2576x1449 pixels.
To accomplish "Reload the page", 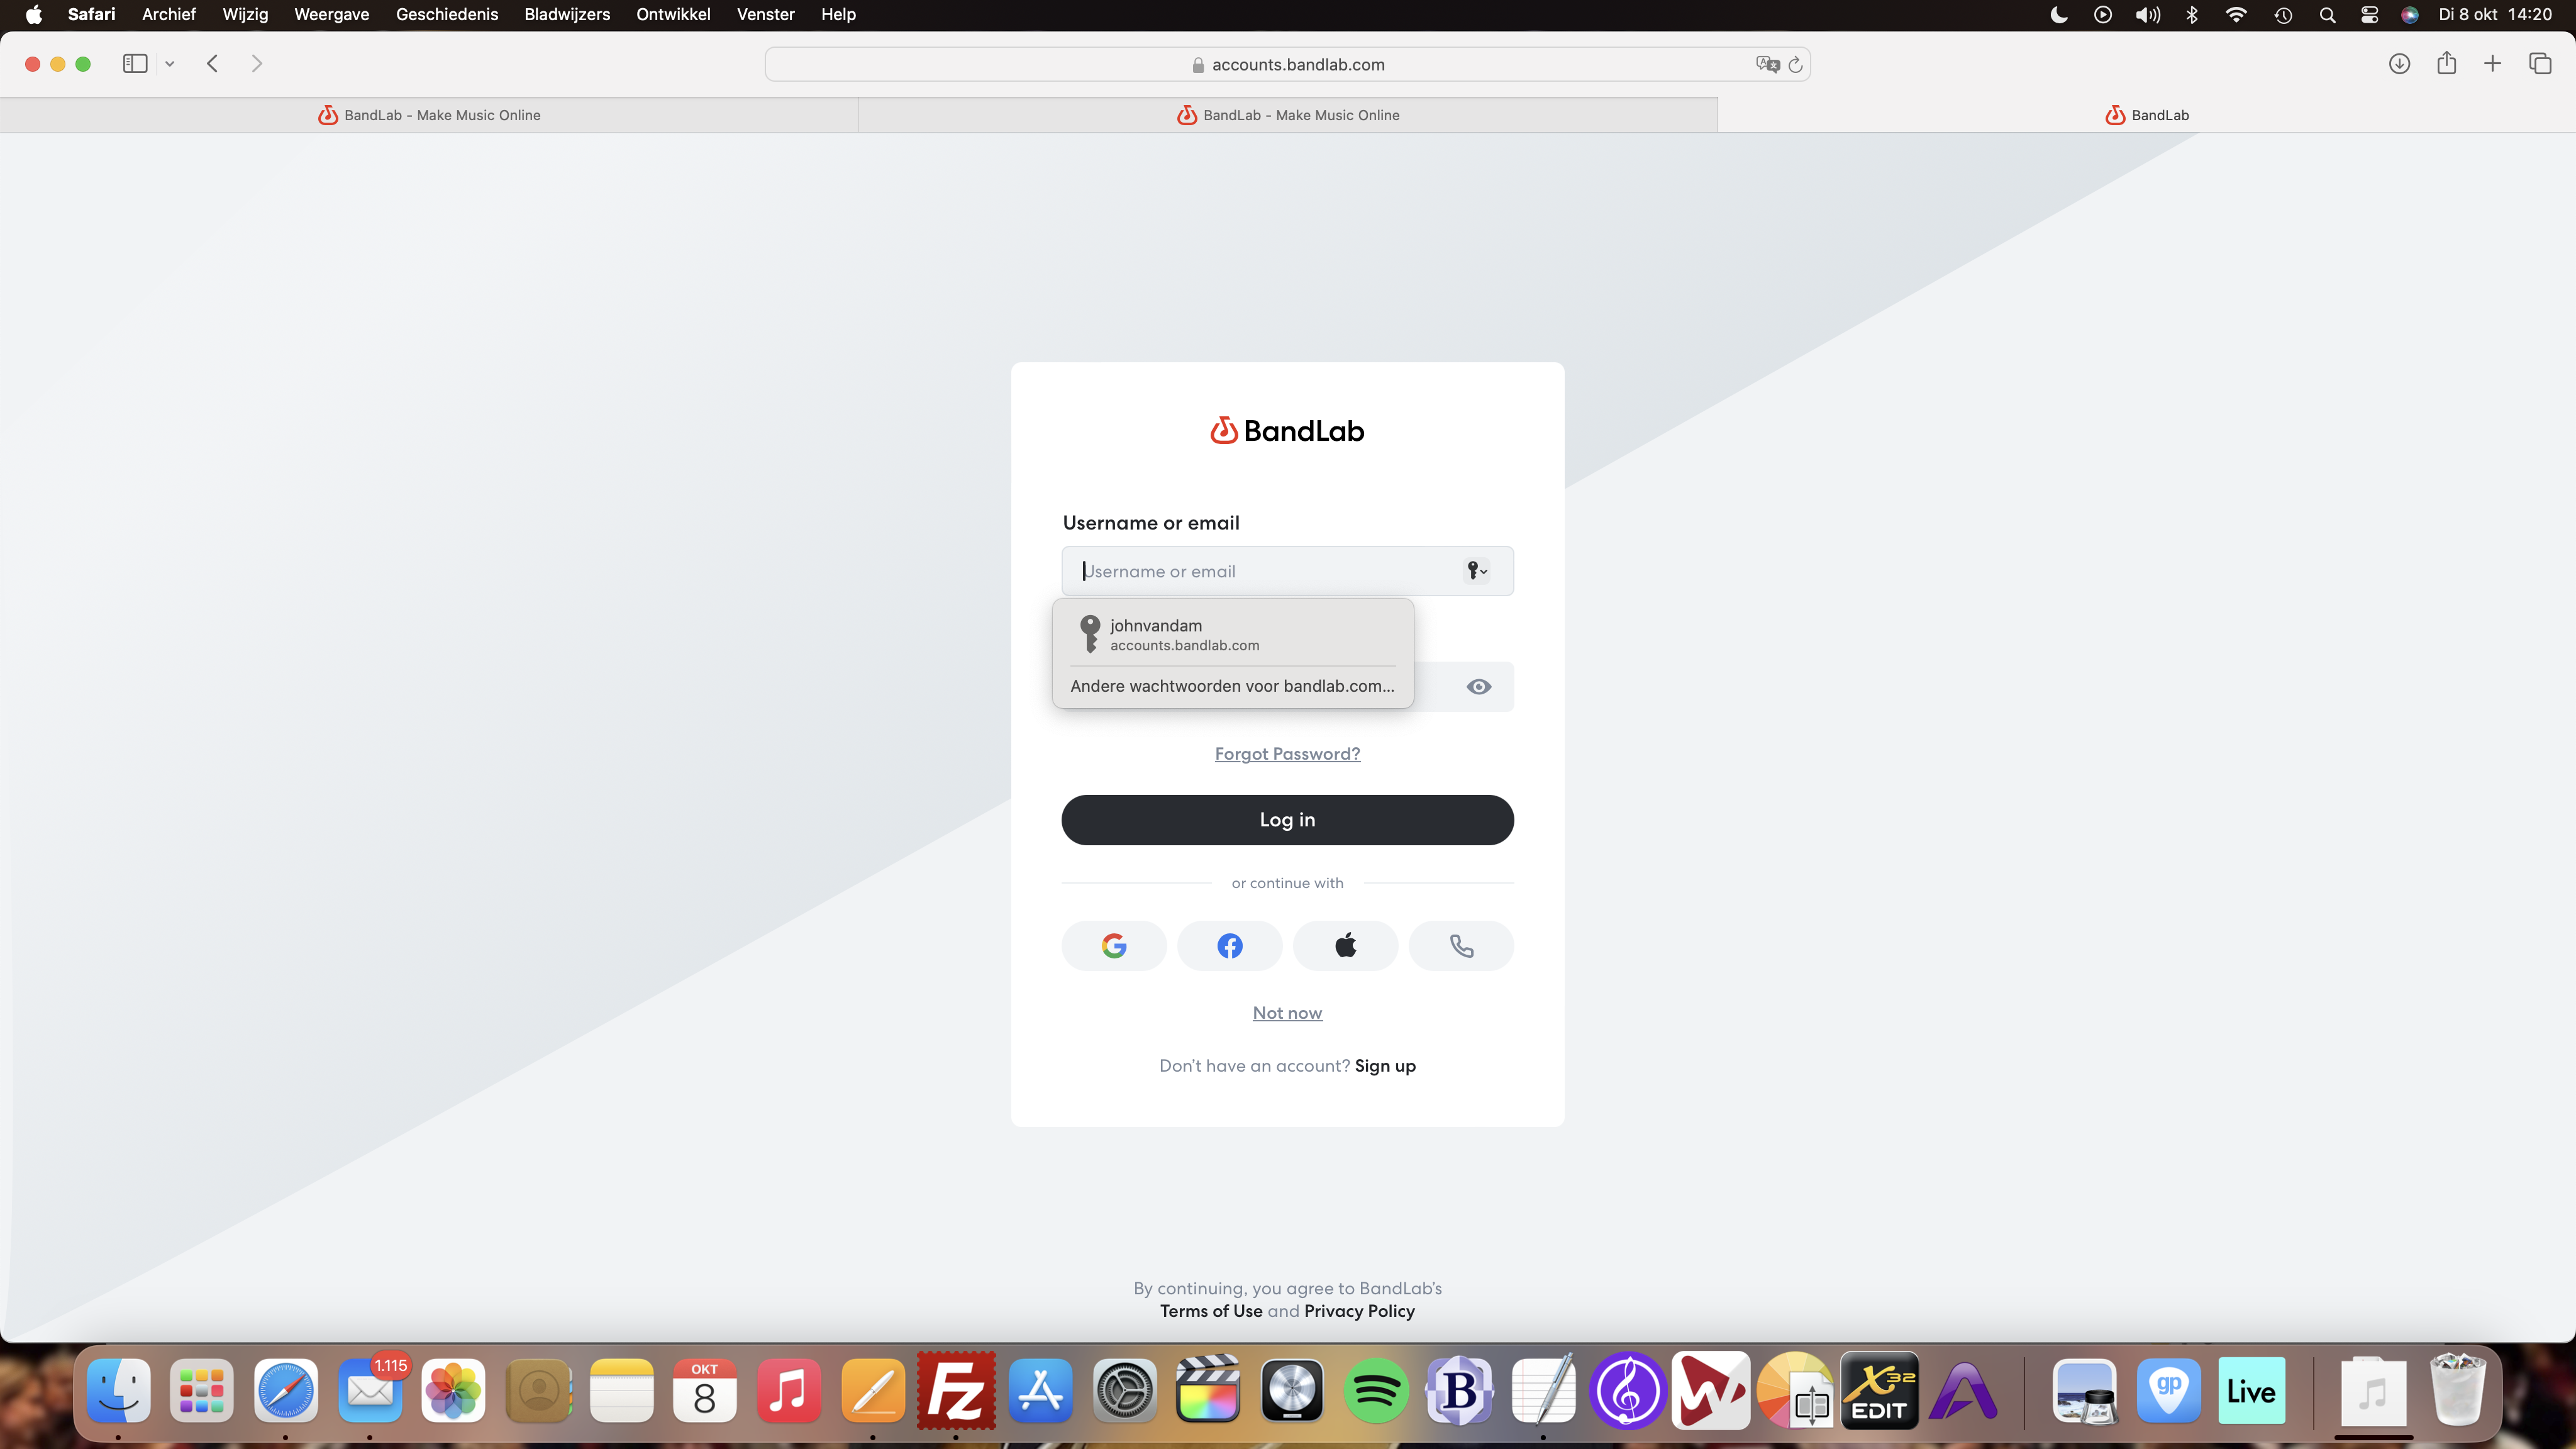I will tap(1795, 64).
